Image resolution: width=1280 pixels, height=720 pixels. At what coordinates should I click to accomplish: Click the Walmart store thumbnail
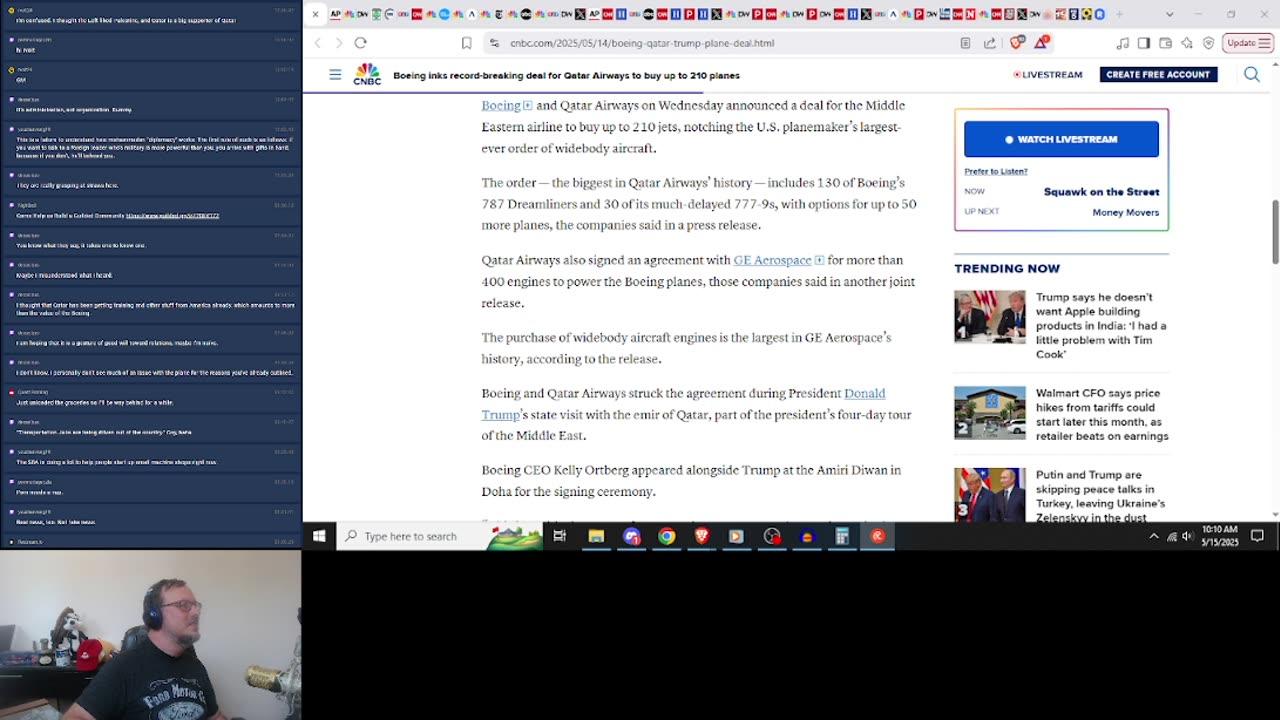click(x=990, y=413)
